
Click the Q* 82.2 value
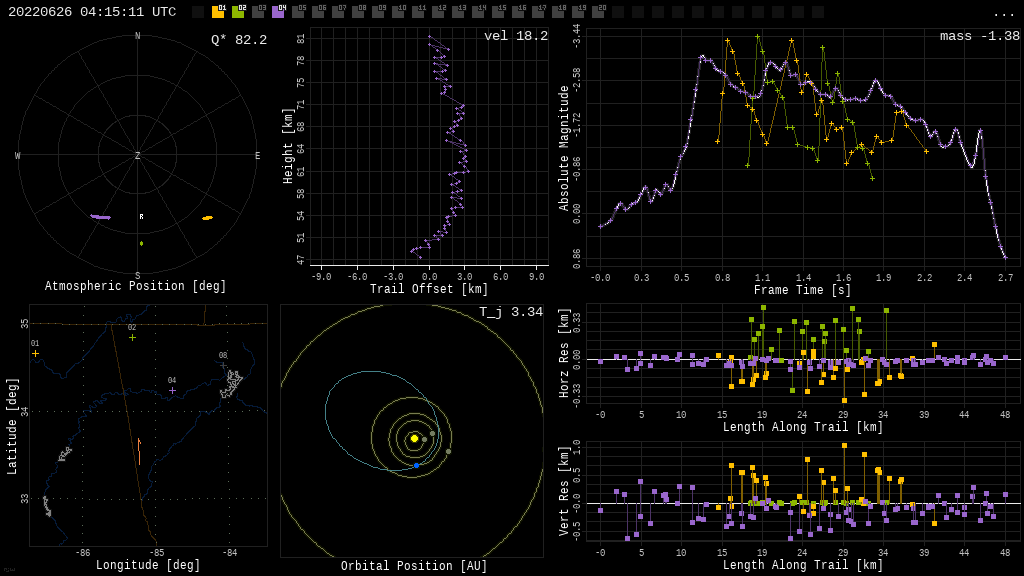(238, 40)
